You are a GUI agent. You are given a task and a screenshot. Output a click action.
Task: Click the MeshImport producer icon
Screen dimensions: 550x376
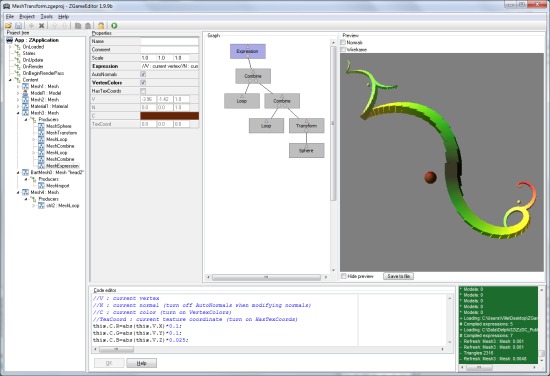click(41, 186)
